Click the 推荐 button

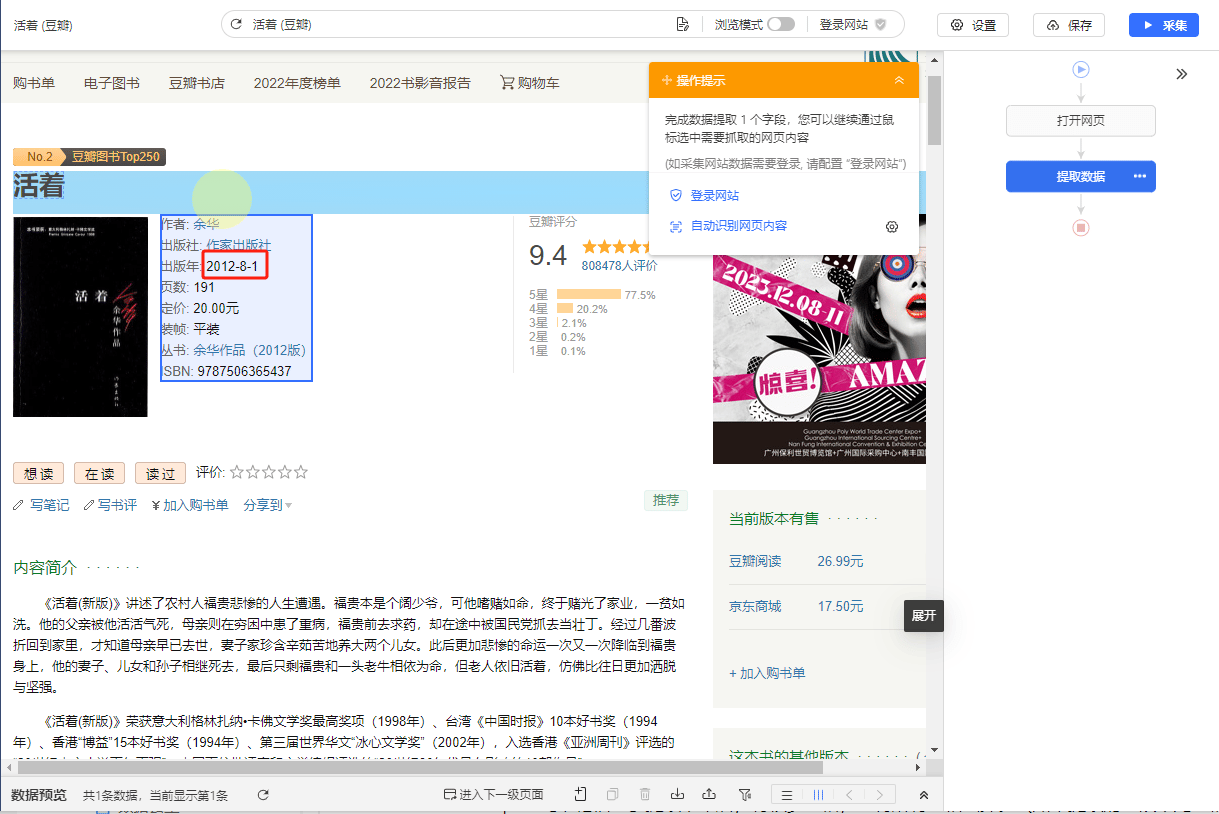tap(666, 500)
